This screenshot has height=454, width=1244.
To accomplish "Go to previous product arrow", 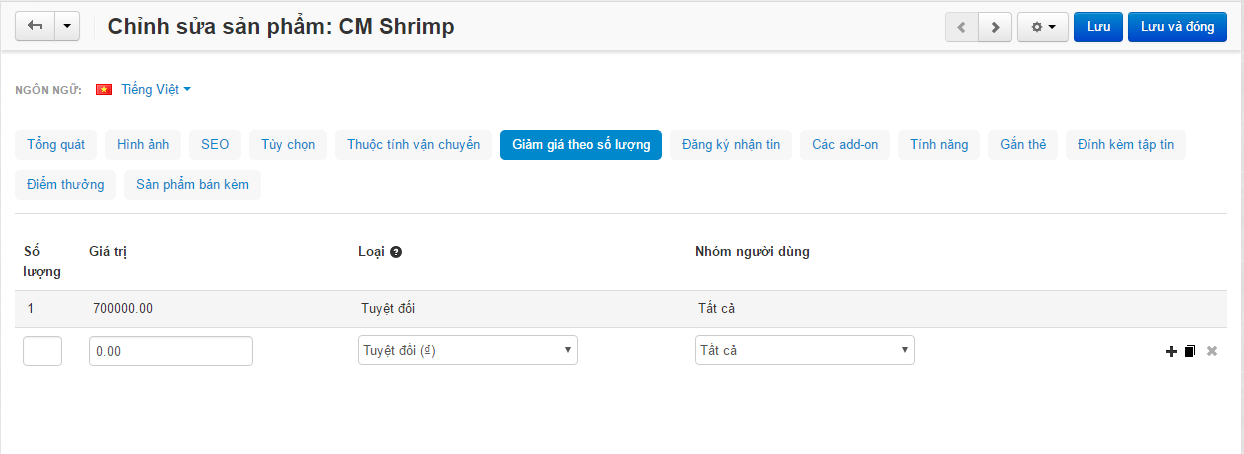I will (962, 27).
